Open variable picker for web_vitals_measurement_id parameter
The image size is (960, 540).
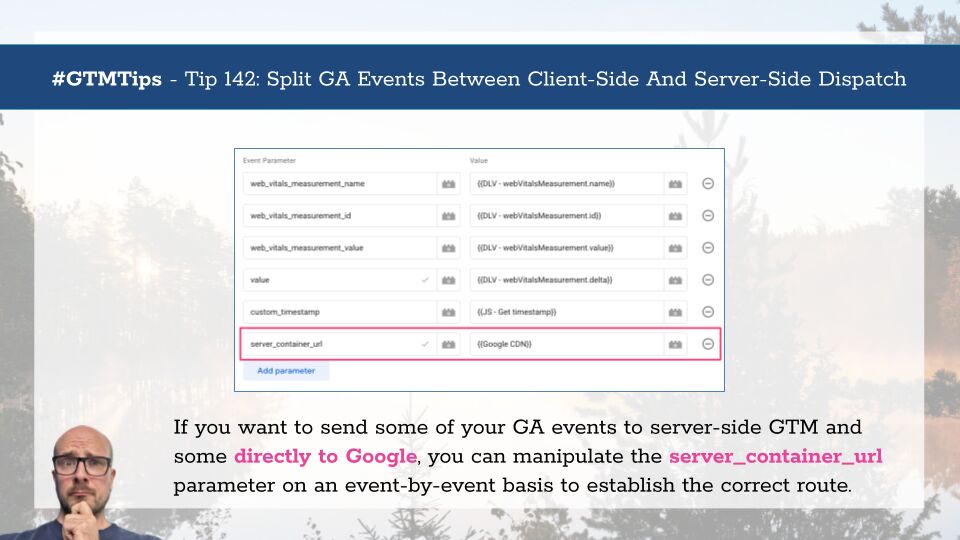[x=449, y=216]
